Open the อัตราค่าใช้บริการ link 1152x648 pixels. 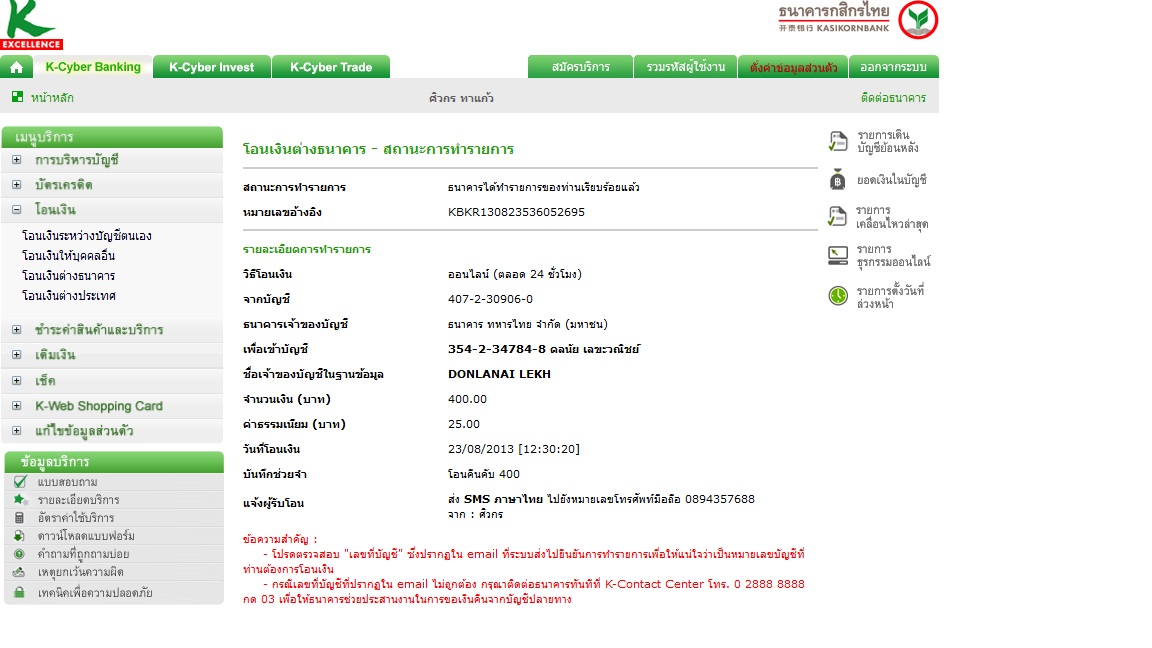76,518
